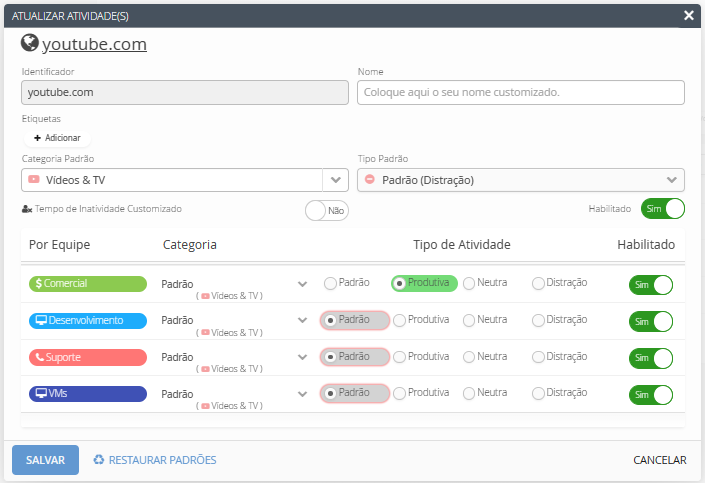Choose Produtiva radio for Suporte
The height and width of the screenshot is (483, 705).
[399, 357]
